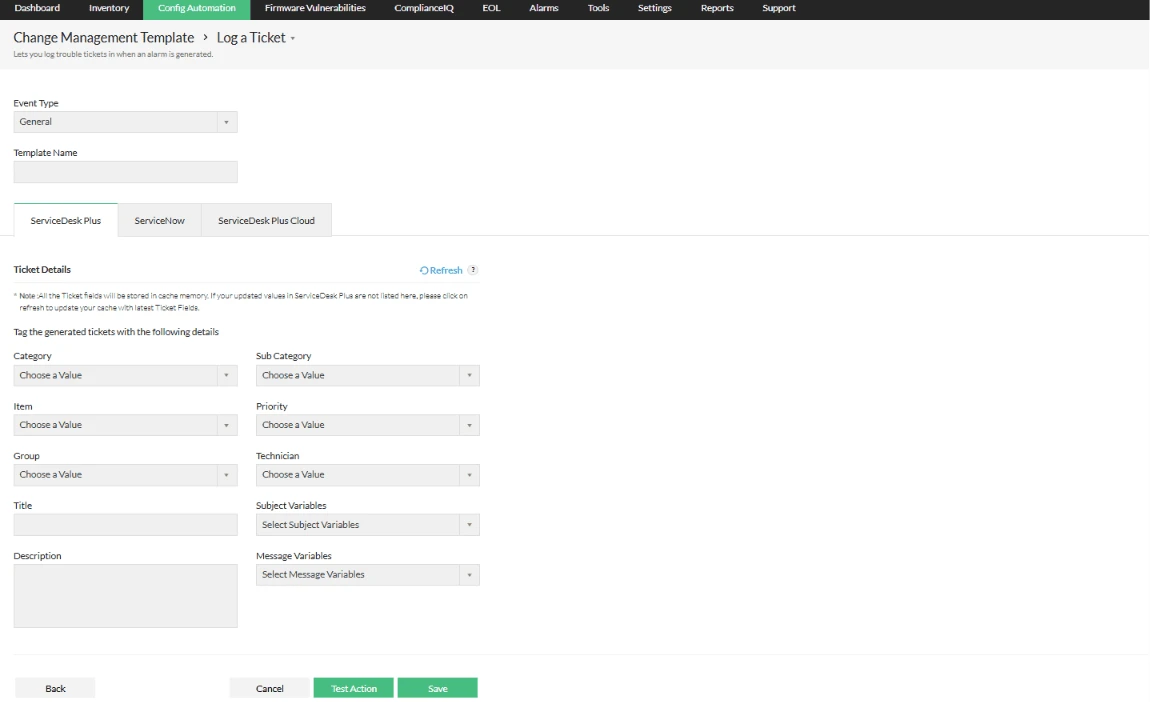Go to the Alarms menu
The width and height of the screenshot is (1150, 702).
pyautogui.click(x=543, y=8)
